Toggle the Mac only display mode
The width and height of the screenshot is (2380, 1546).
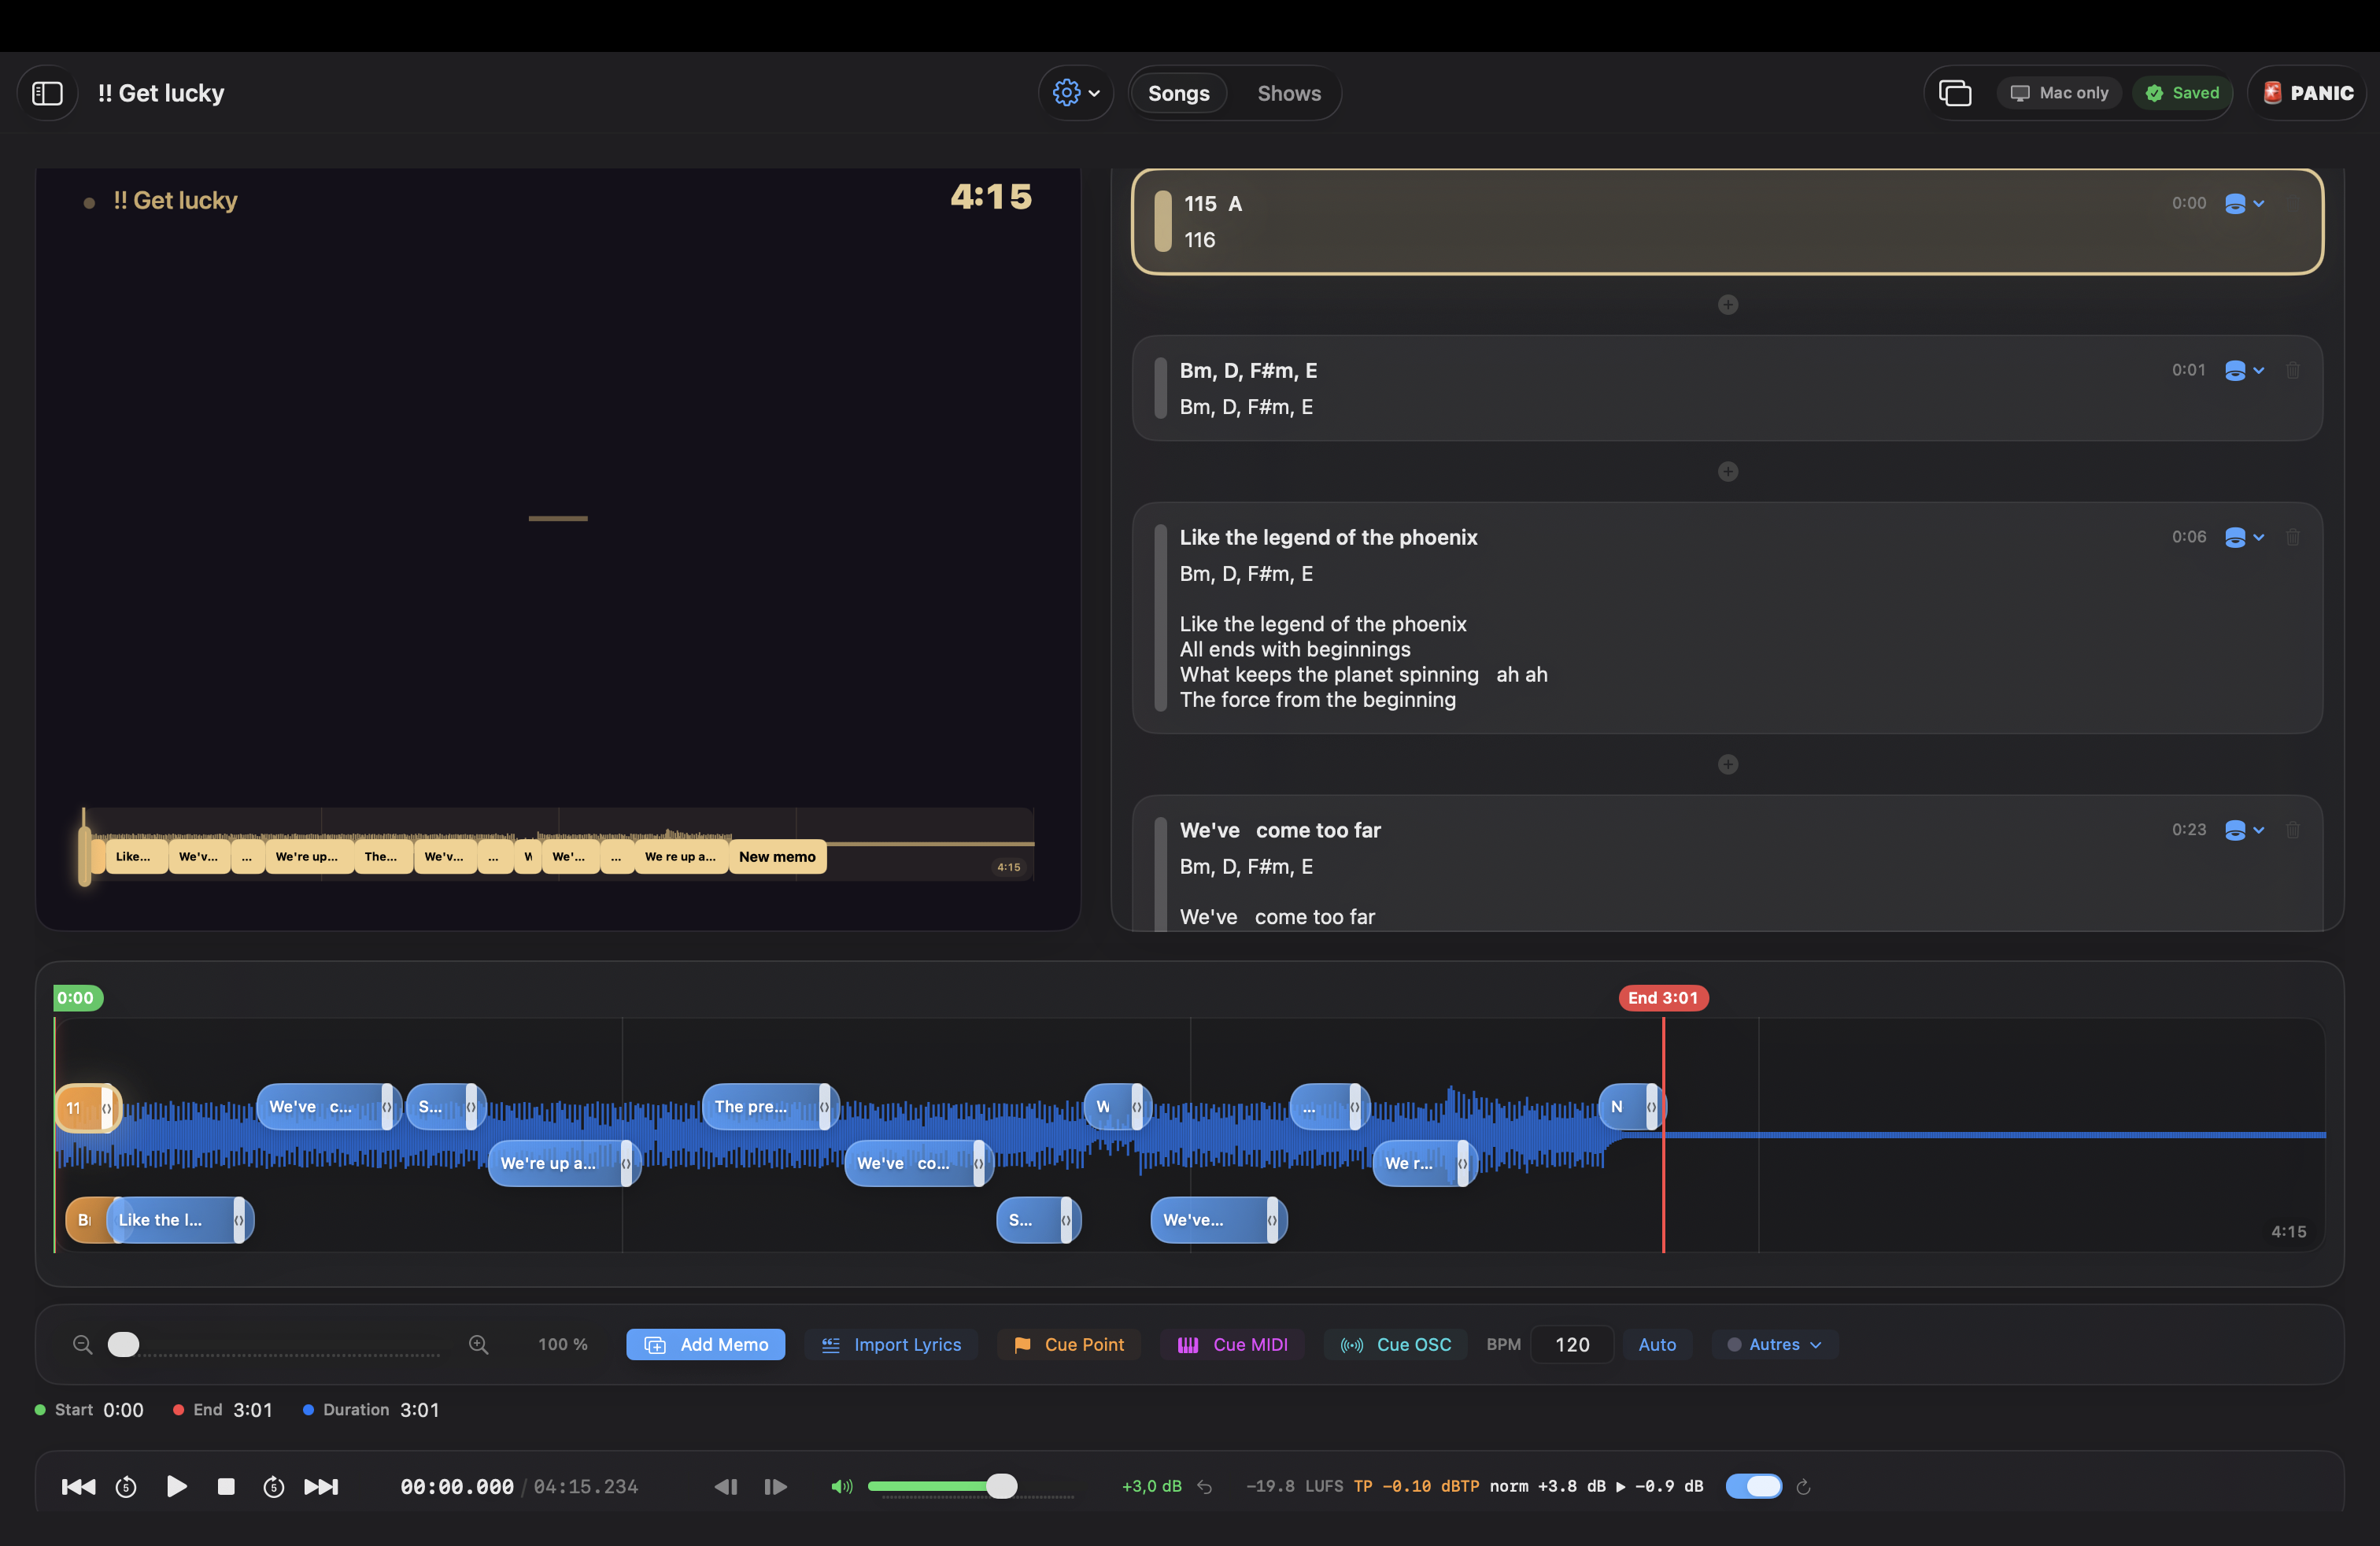coord(2059,93)
